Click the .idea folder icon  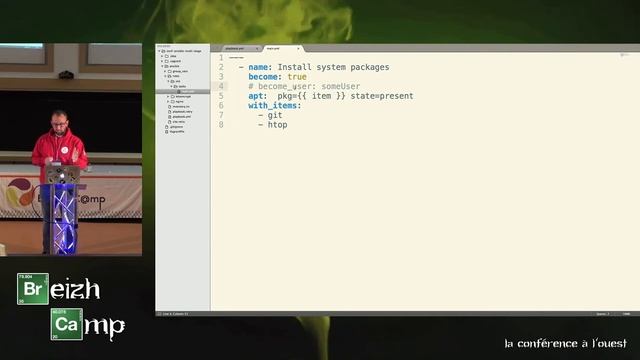[167, 56]
